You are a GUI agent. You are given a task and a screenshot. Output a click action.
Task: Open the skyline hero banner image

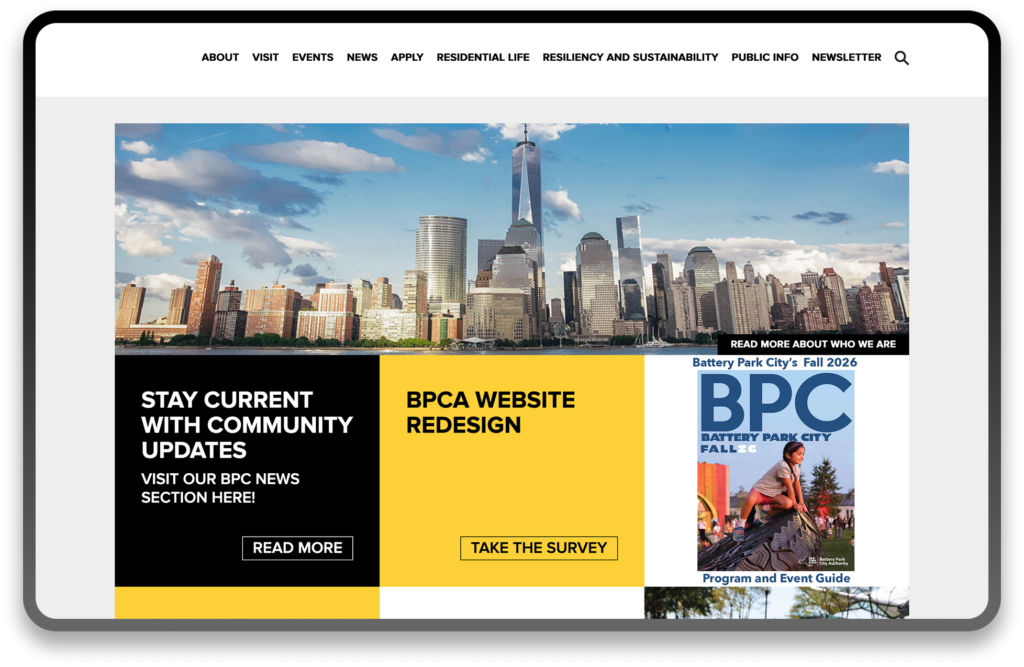click(512, 238)
